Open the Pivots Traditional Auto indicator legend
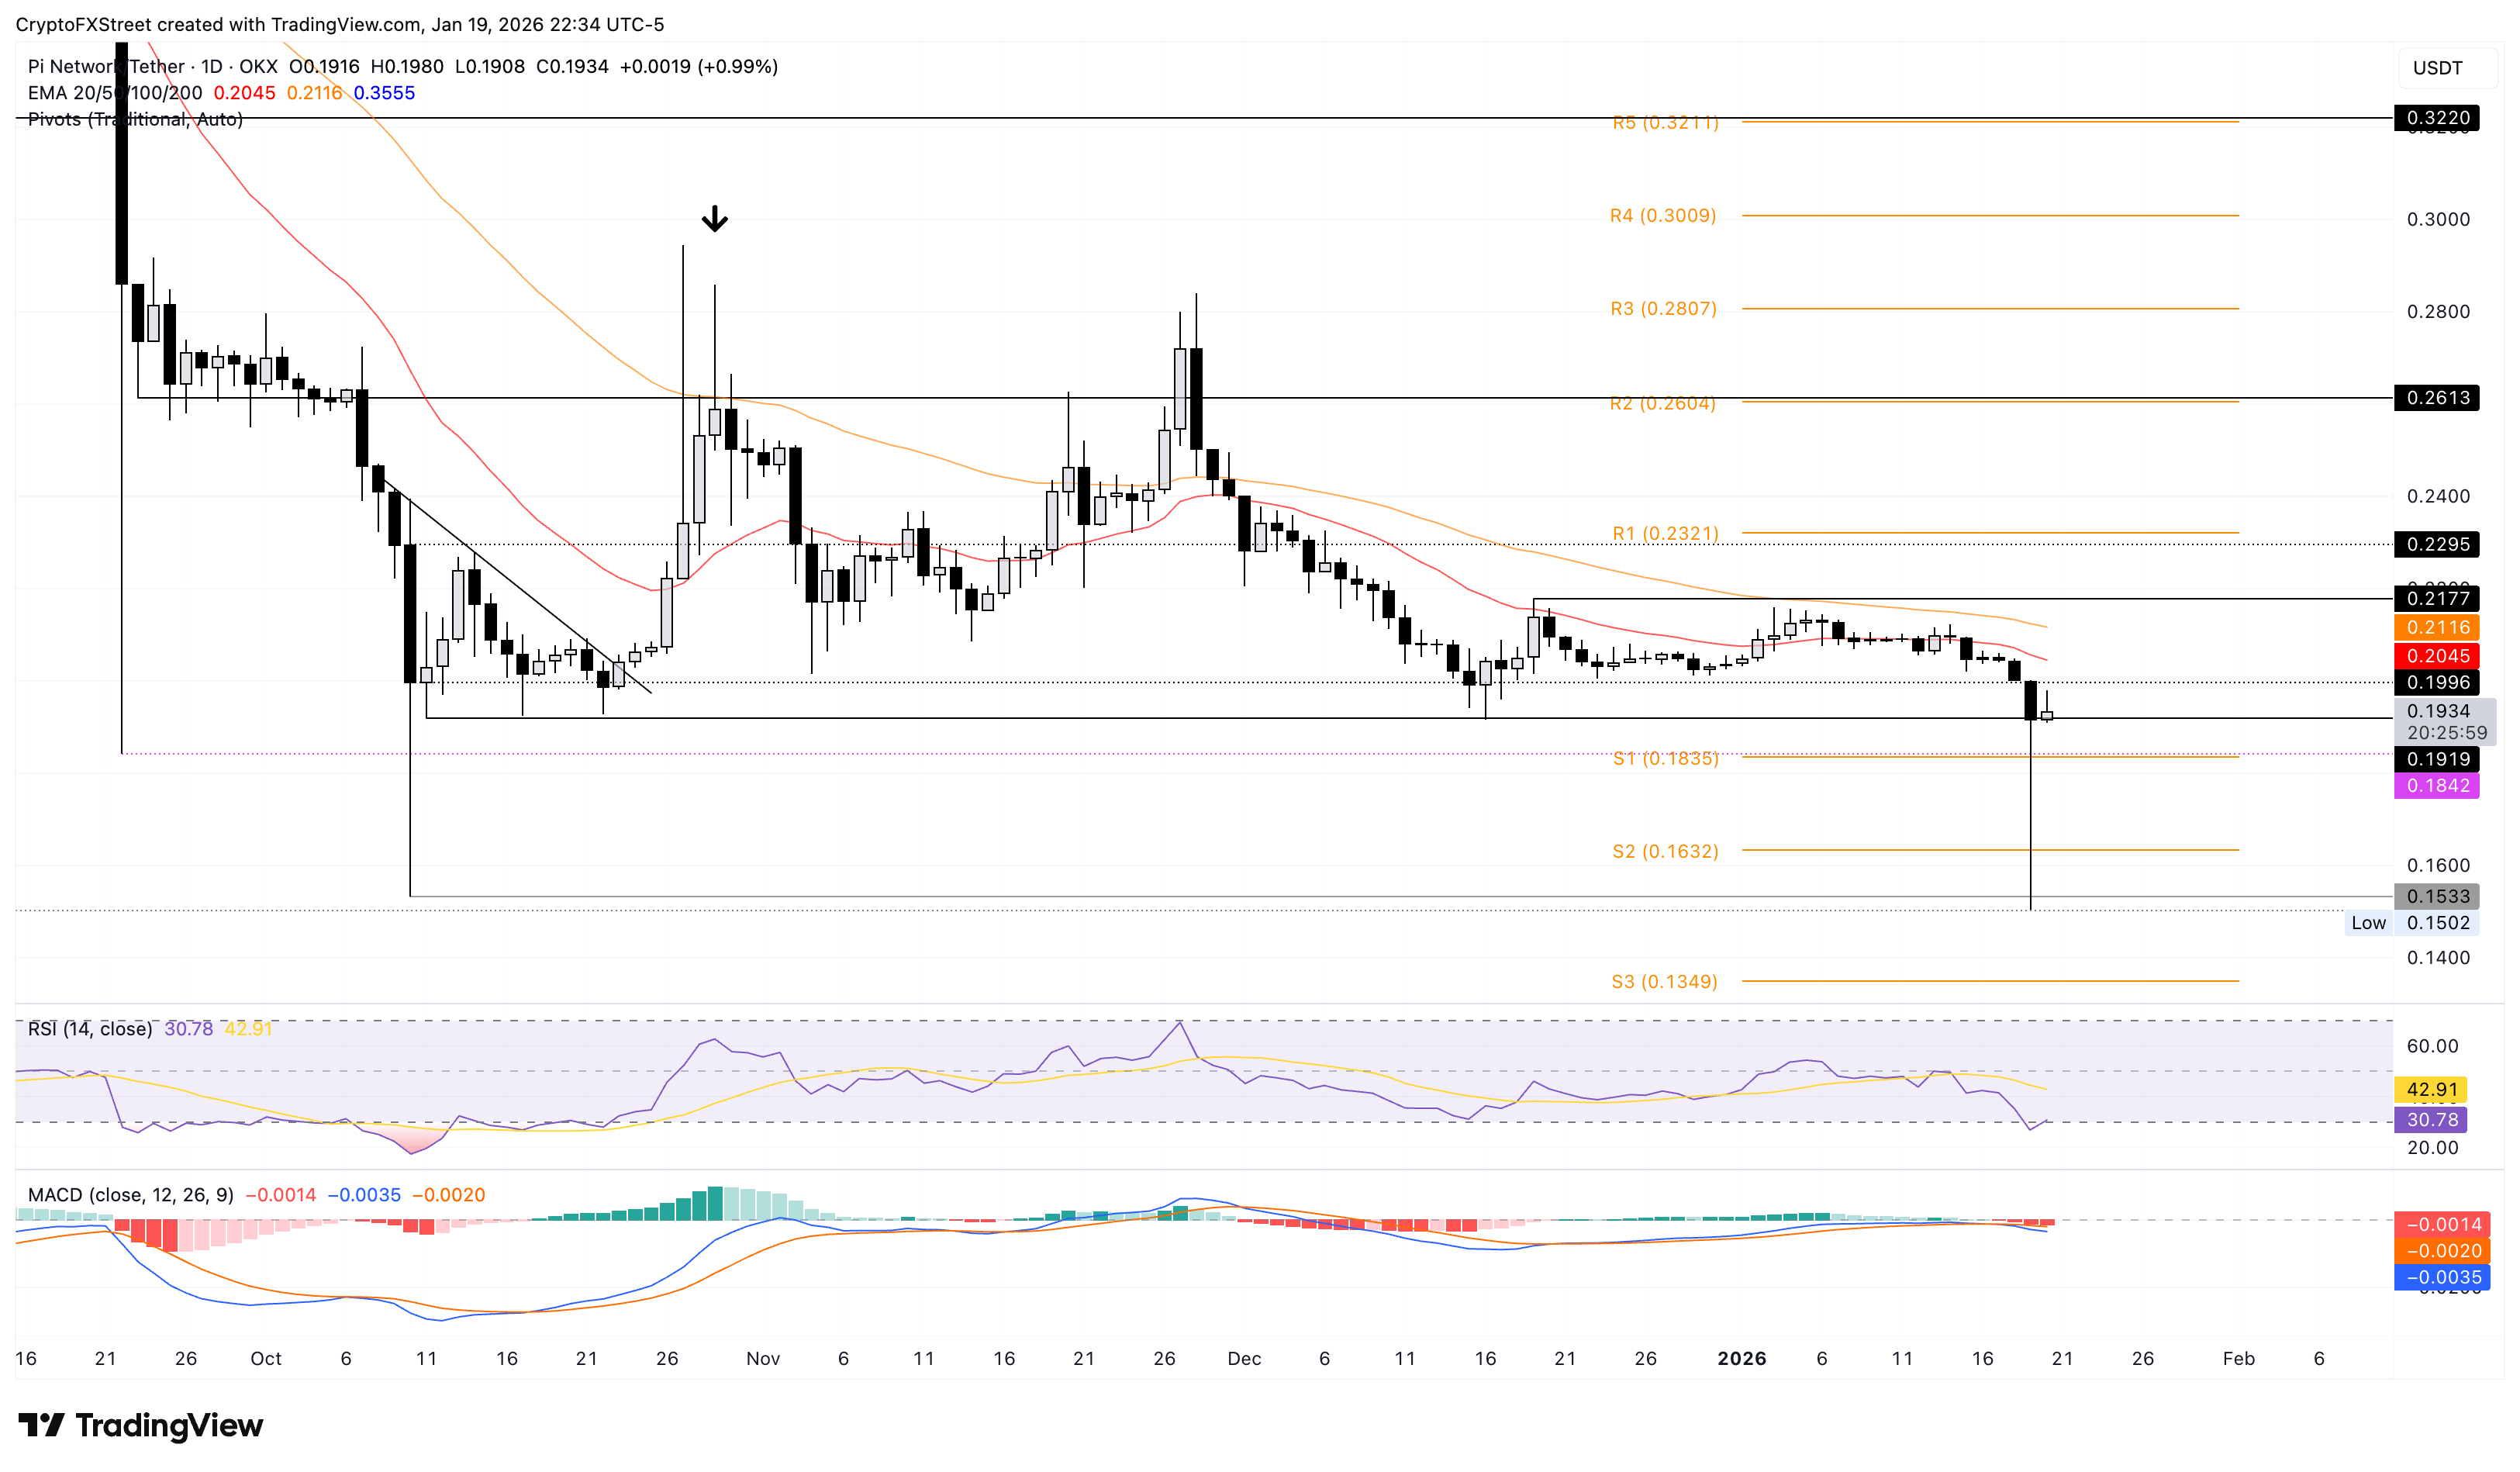The width and height of the screenshot is (2520, 1472). pyautogui.click(x=135, y=119)
